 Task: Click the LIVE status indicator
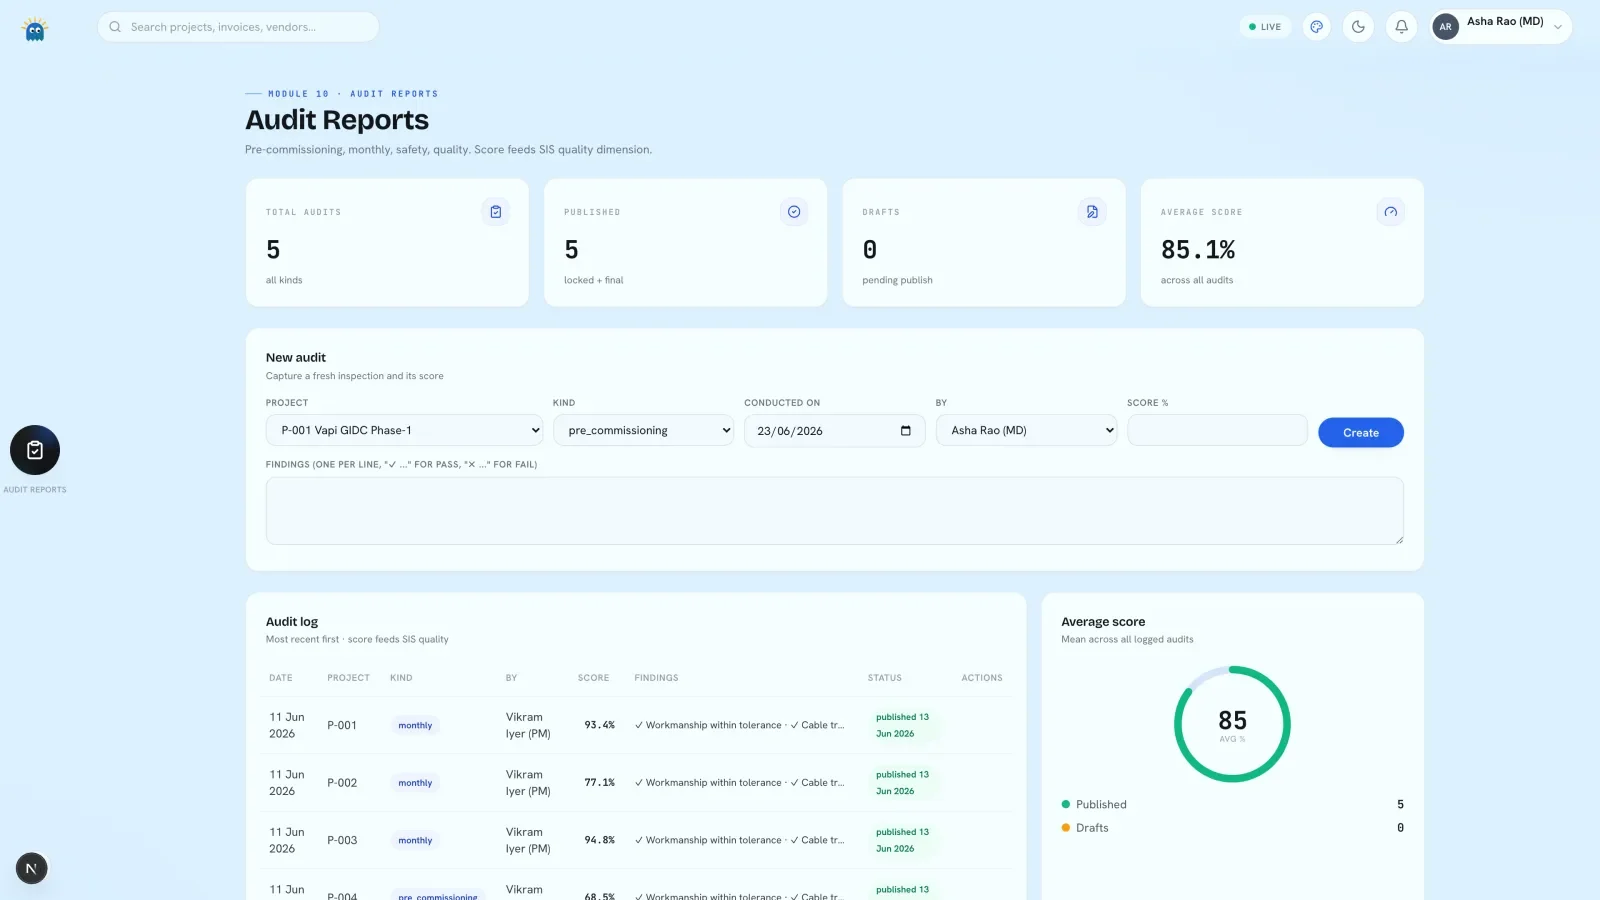coord(1265,27)
